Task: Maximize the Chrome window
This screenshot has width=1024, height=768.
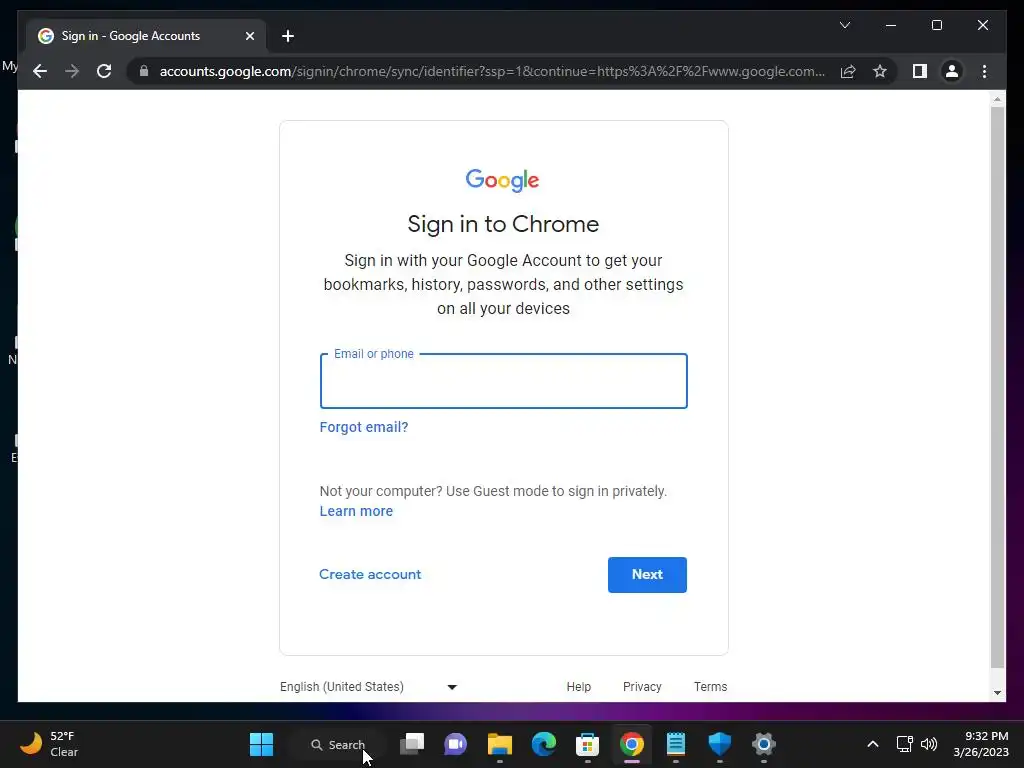Action: pos(936,25)
